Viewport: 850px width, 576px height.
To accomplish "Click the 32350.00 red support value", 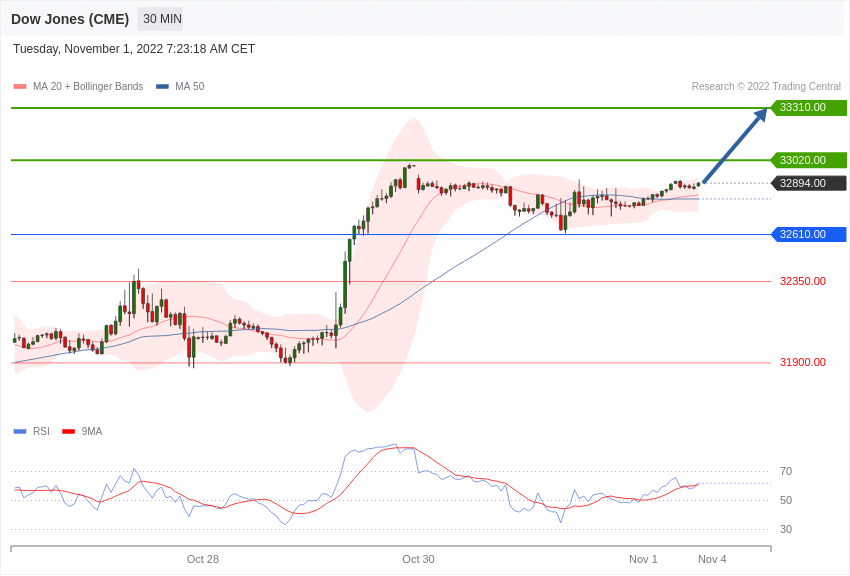I will pyautogui.click(x=803, y=281).
